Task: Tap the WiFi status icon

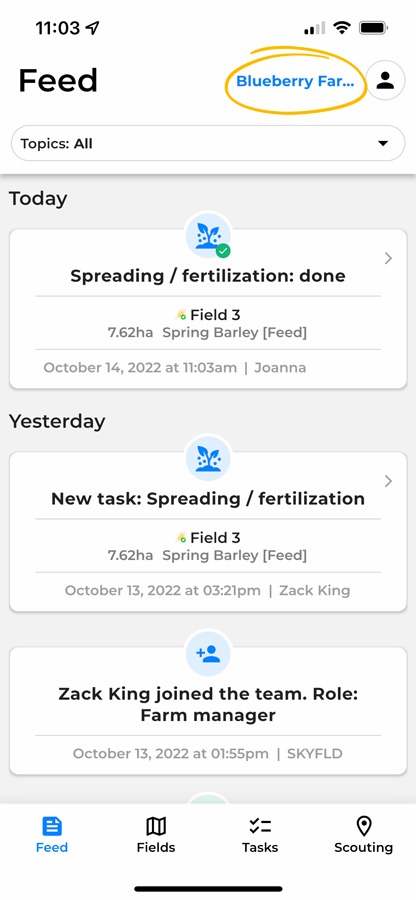Action: pyautogui.click(x=343, y=28)
